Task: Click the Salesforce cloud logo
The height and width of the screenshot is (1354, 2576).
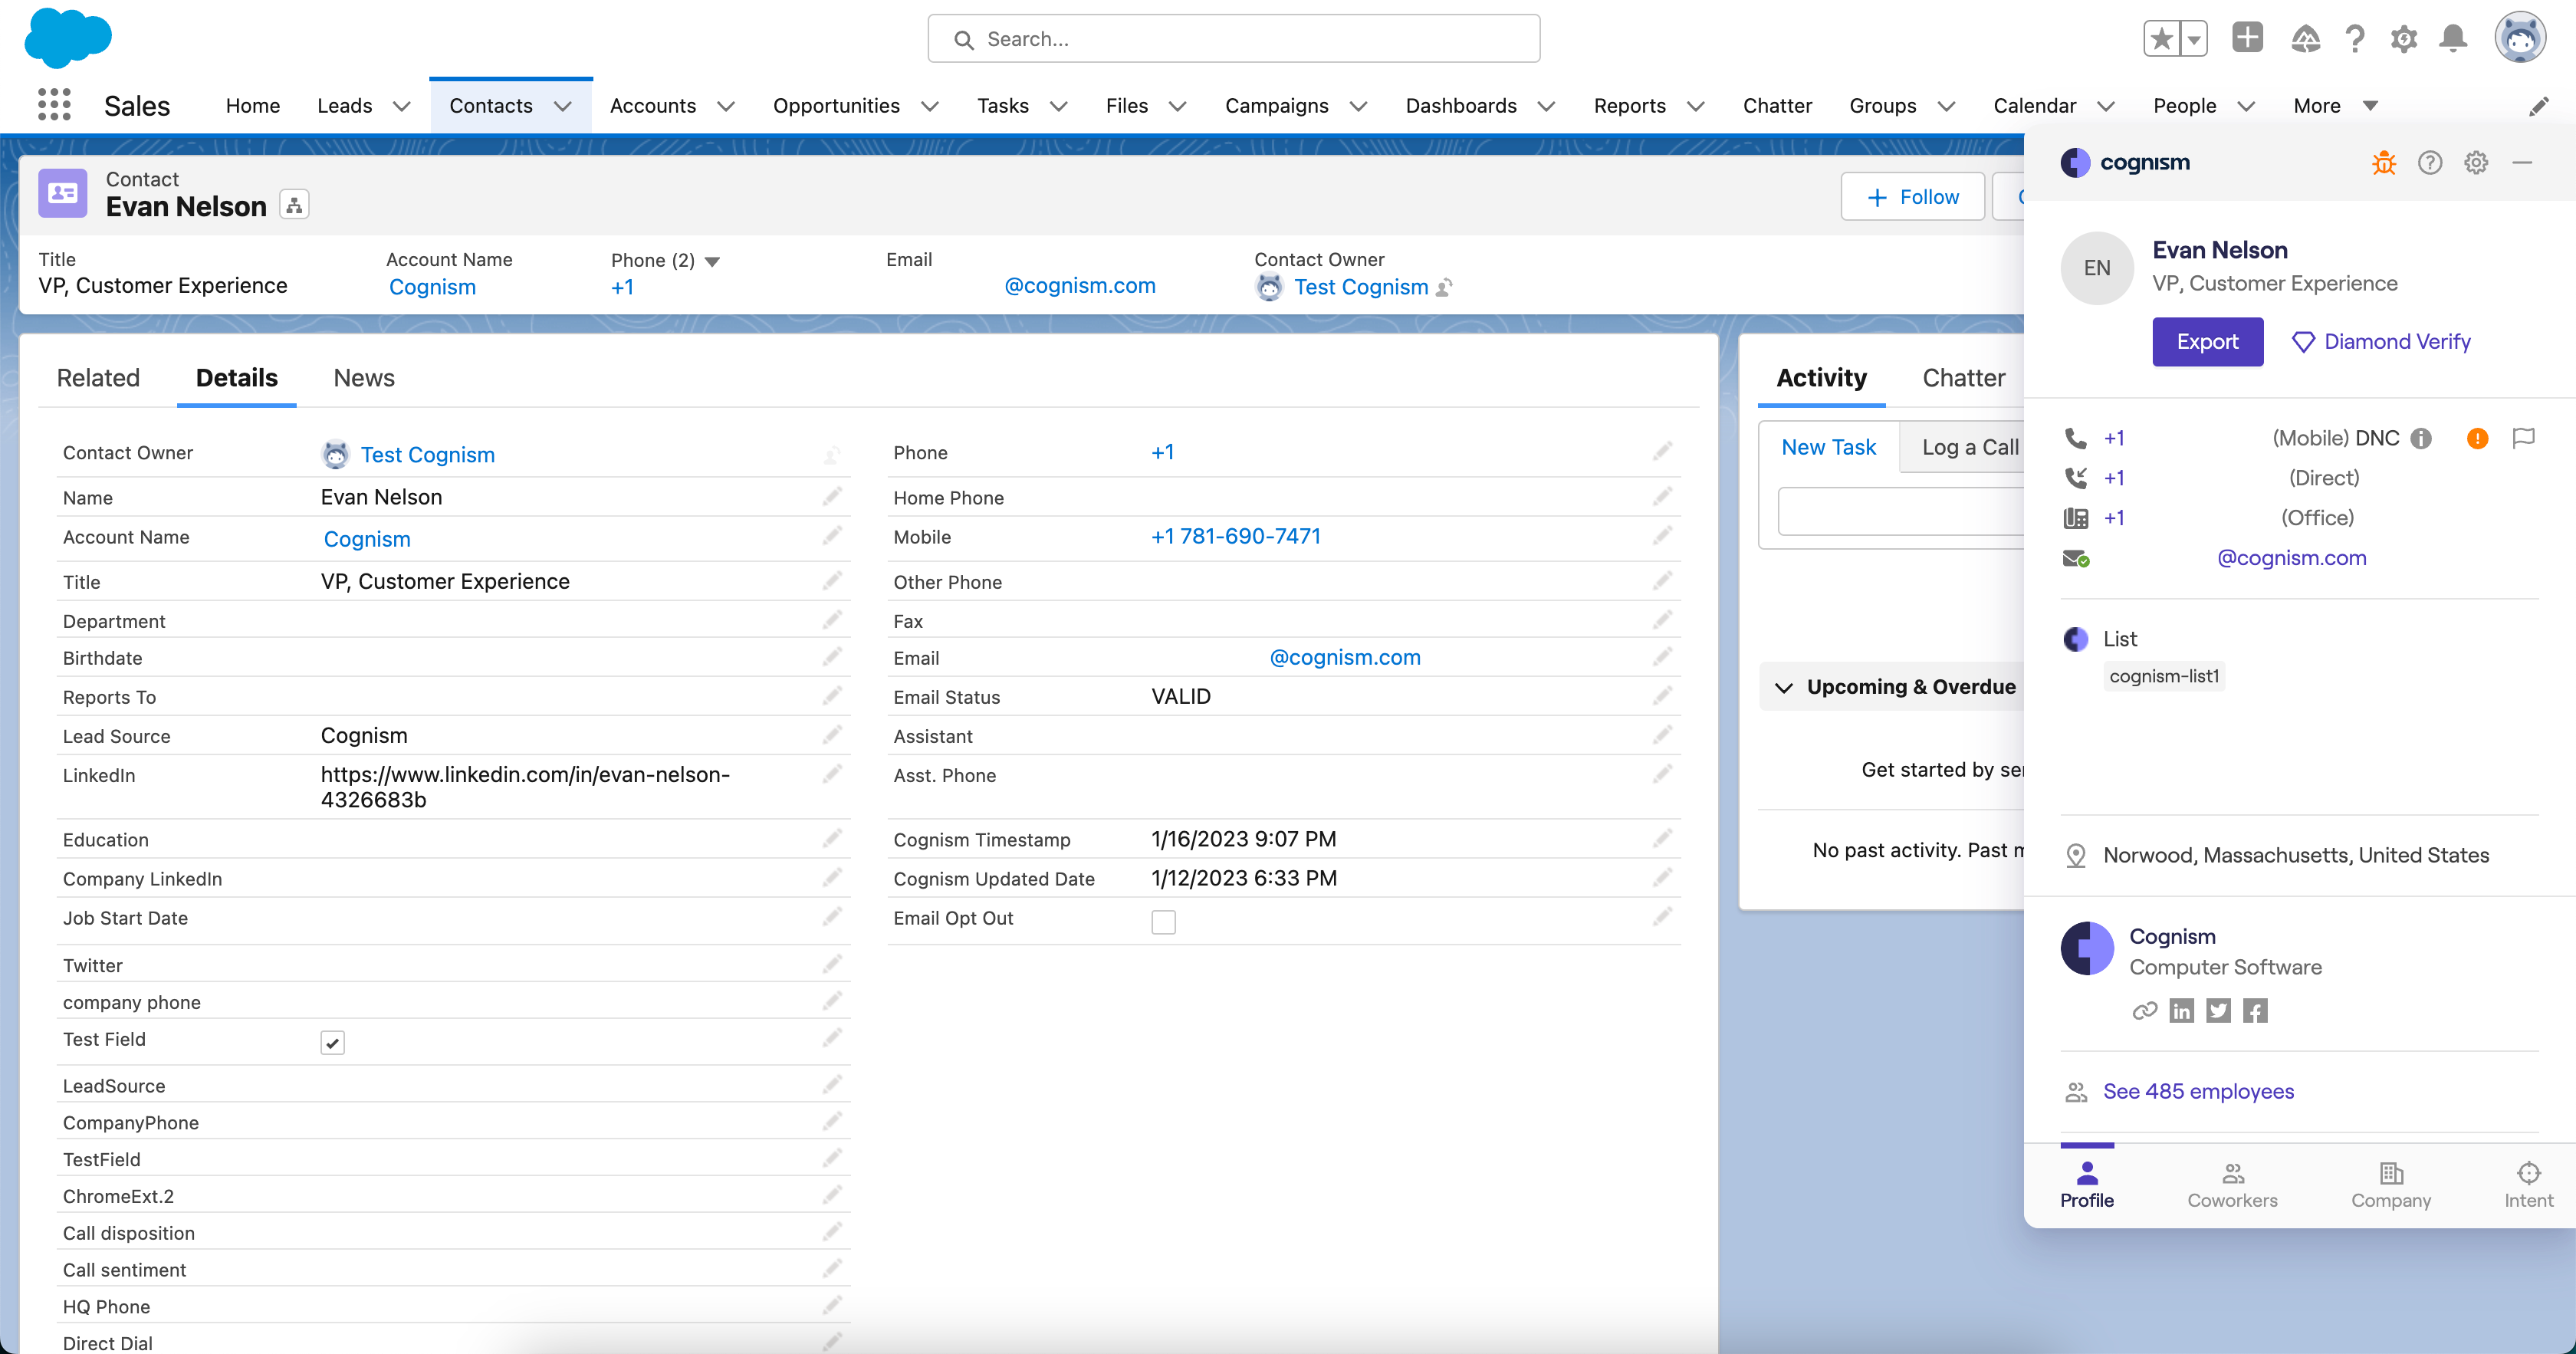Action: point(68,38)
